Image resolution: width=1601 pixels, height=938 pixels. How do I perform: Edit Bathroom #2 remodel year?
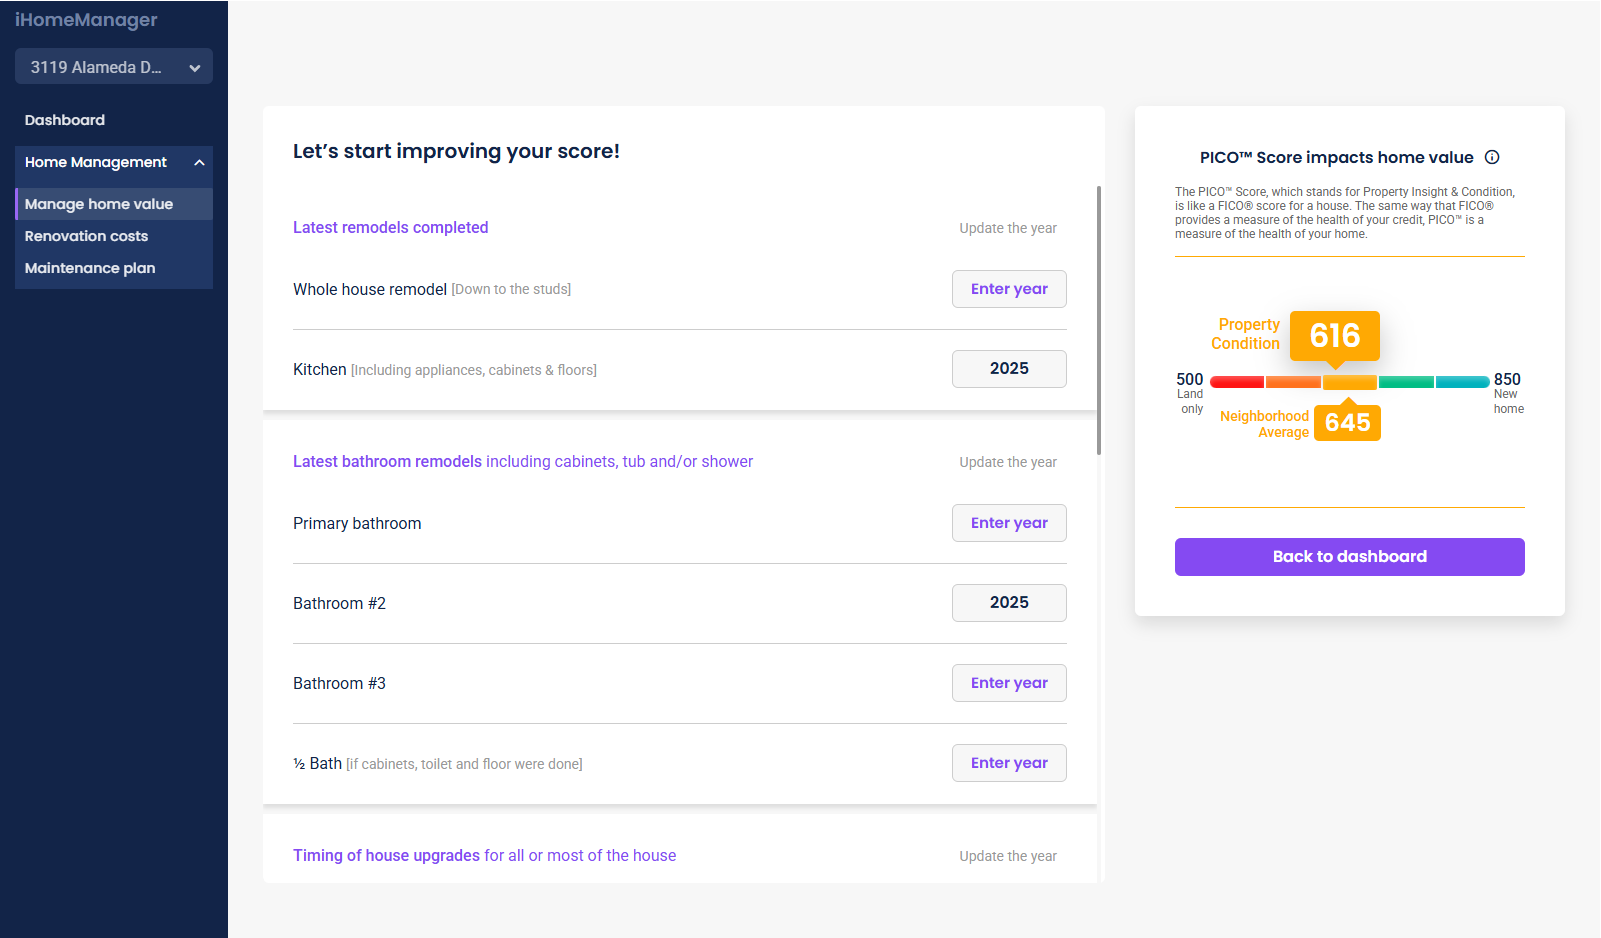pos(1009,603)
